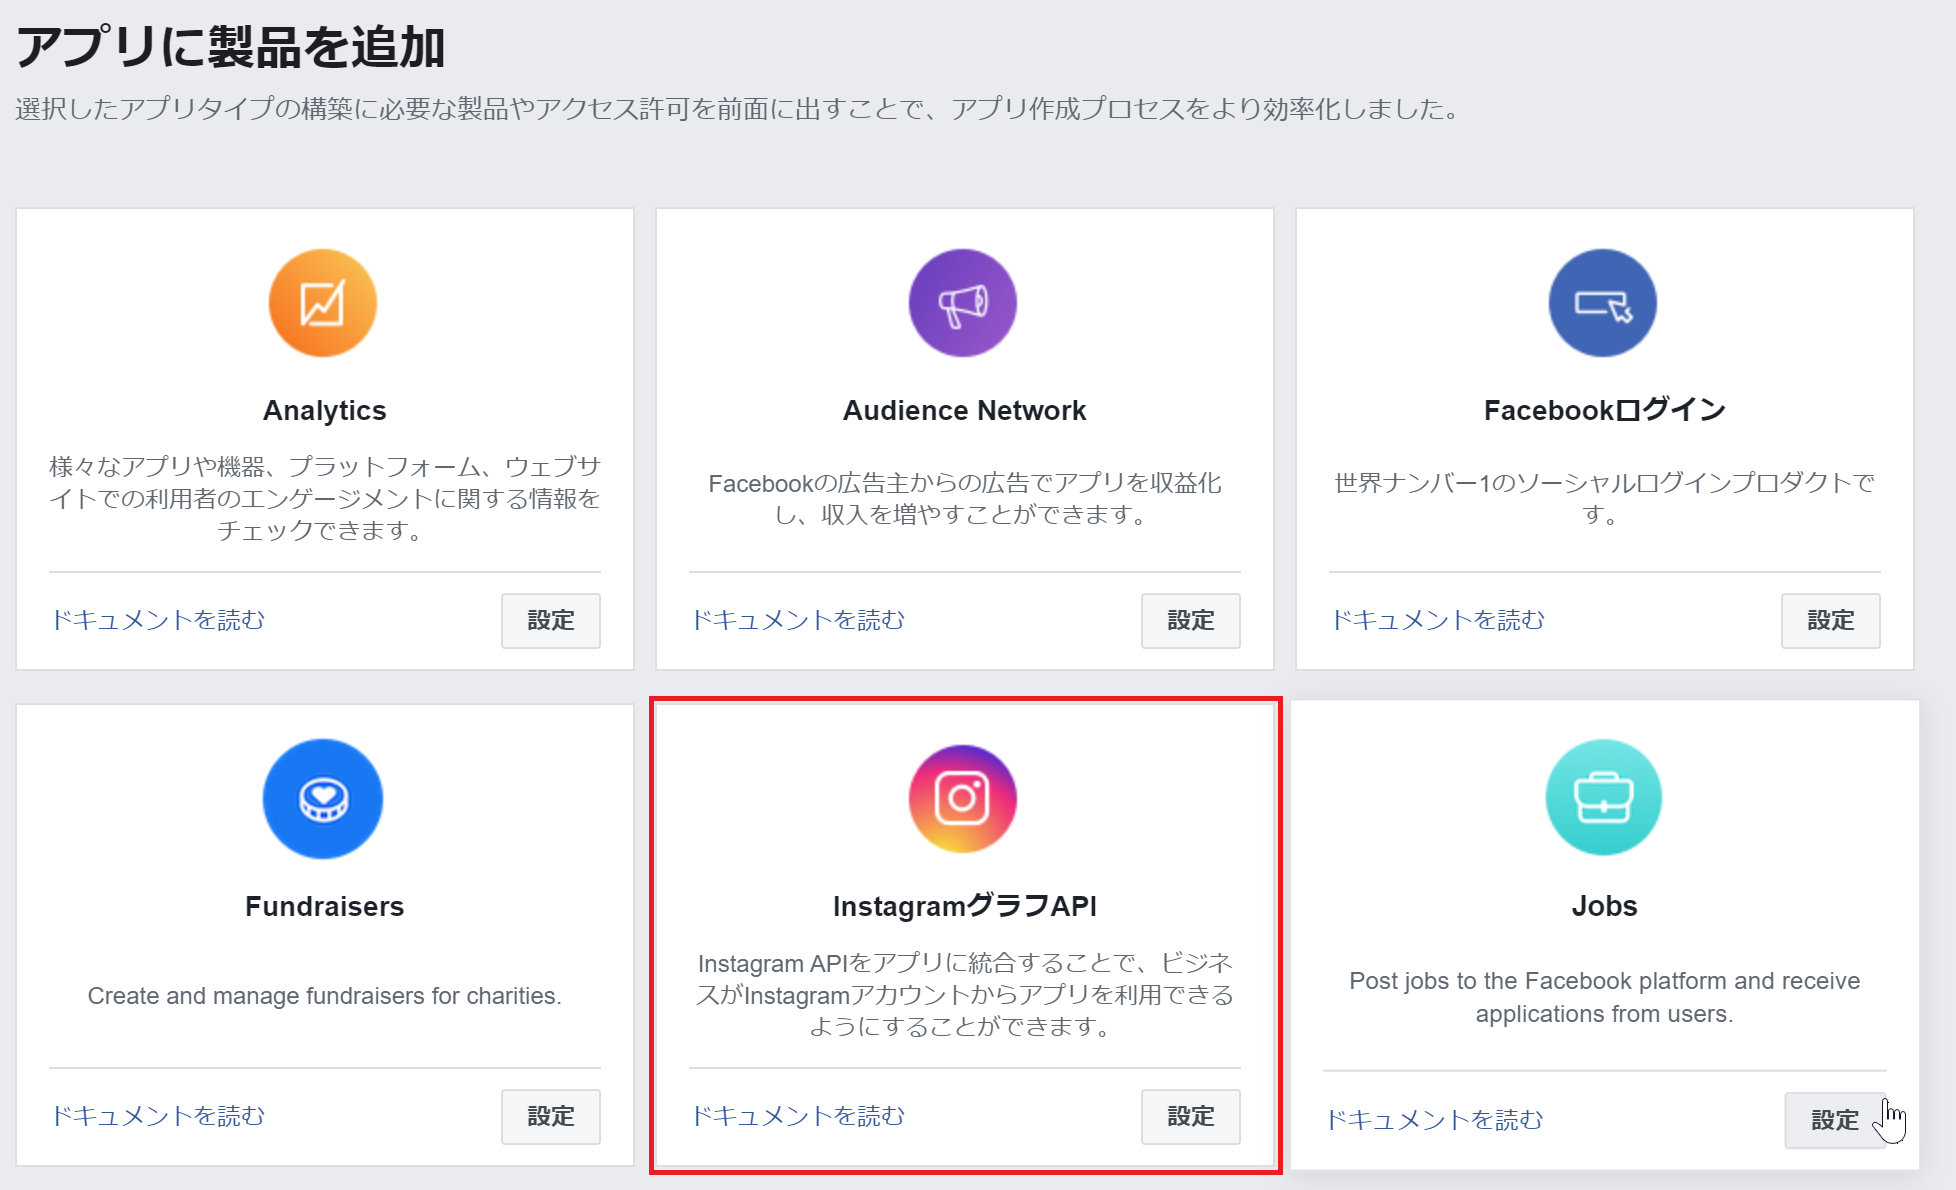Click the Fundraisers heart coin icon
The width and height of the screenshot is (1956, 1190).
pos(323,799)
